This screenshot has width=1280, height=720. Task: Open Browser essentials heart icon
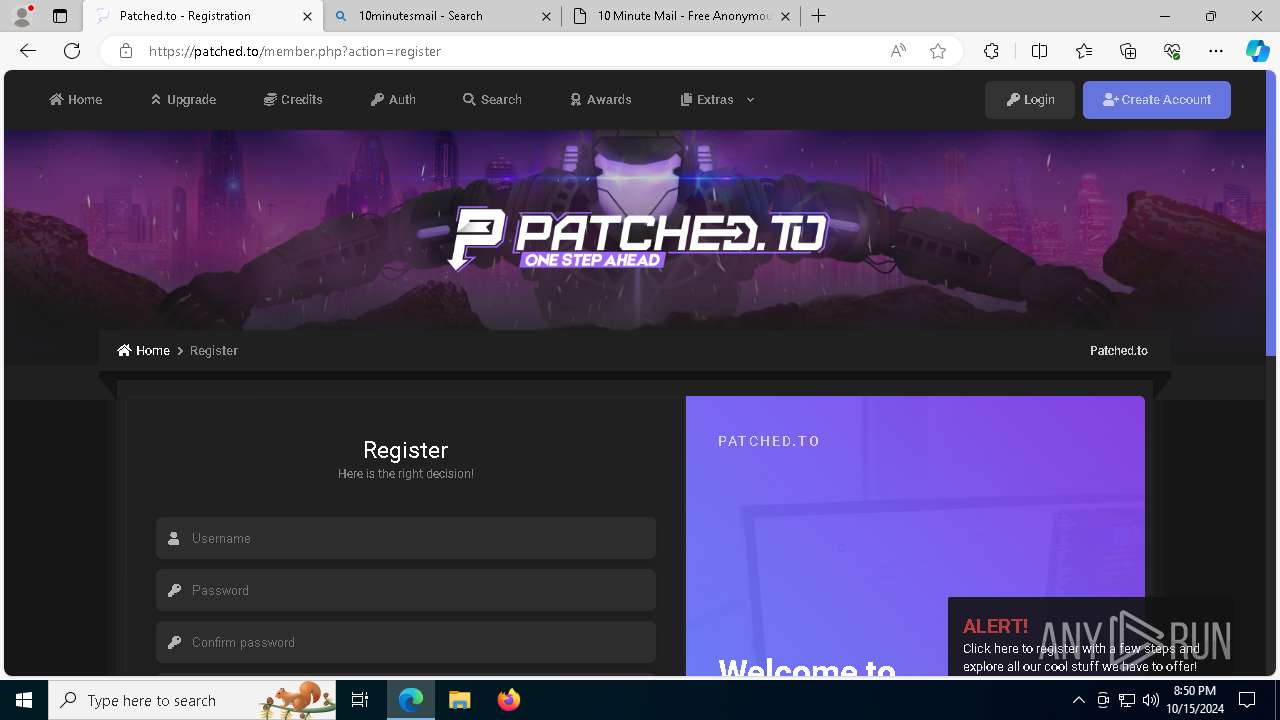click(x=1172, y=51)
